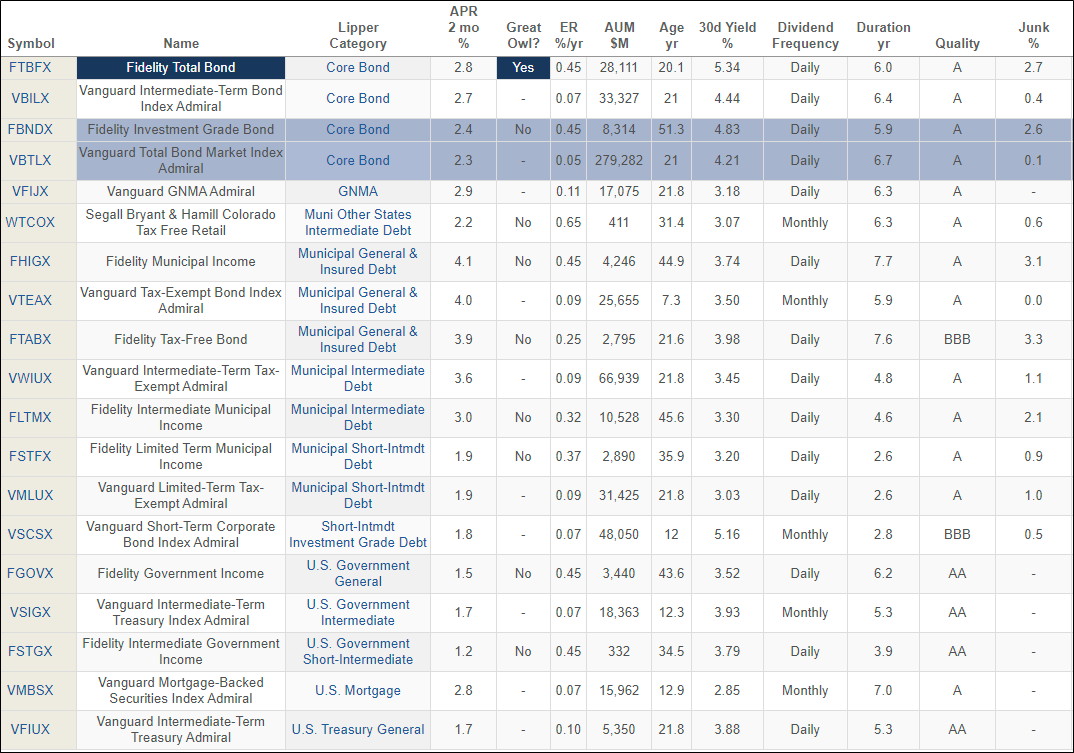Open the GNMA Lipper category link
The image size is (1074, 753).
(358, 192)
